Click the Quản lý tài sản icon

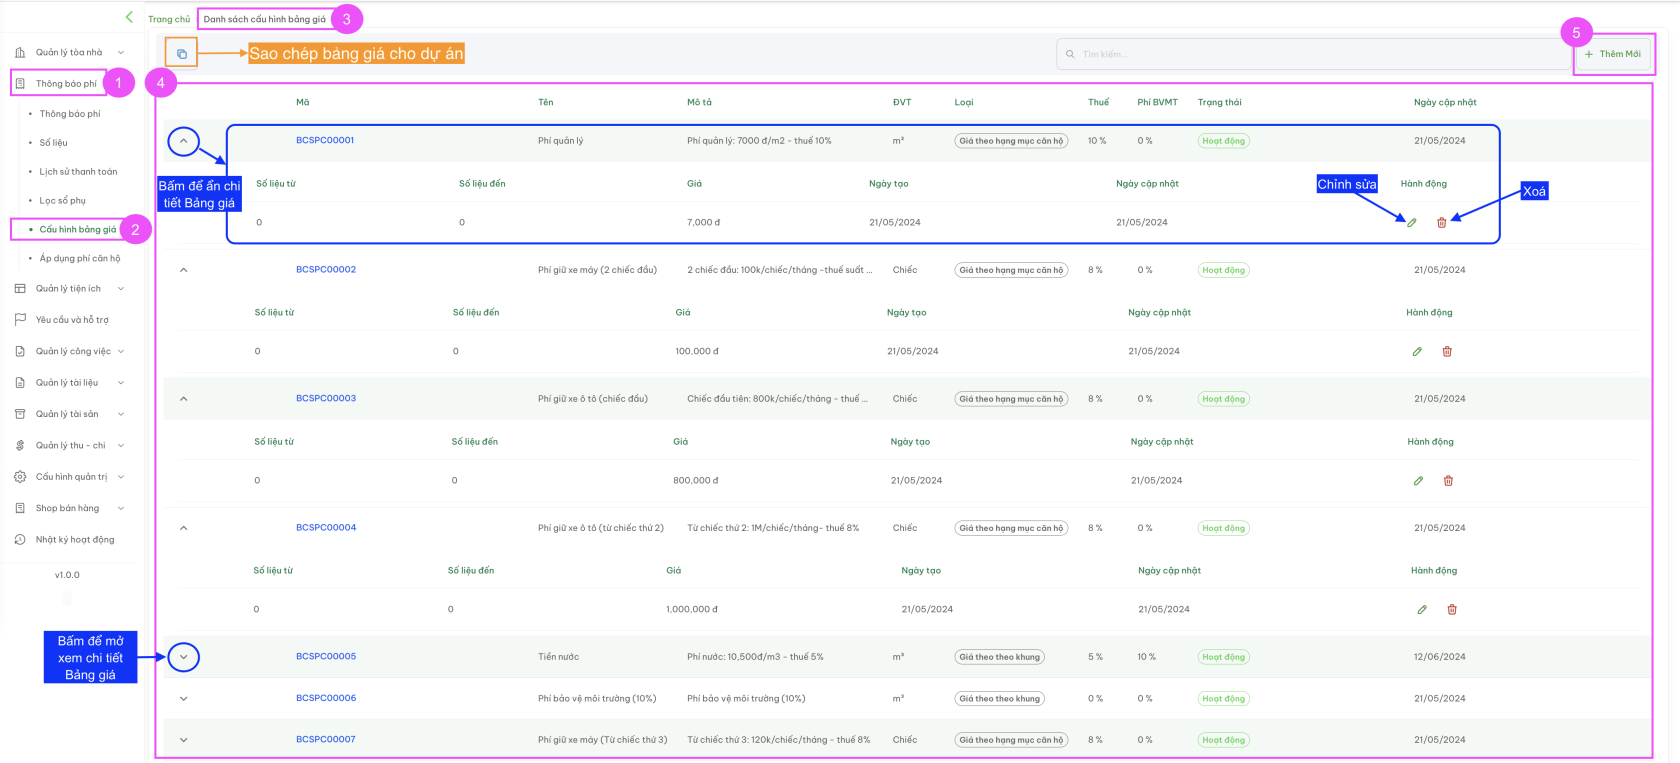tap(20, 414)
